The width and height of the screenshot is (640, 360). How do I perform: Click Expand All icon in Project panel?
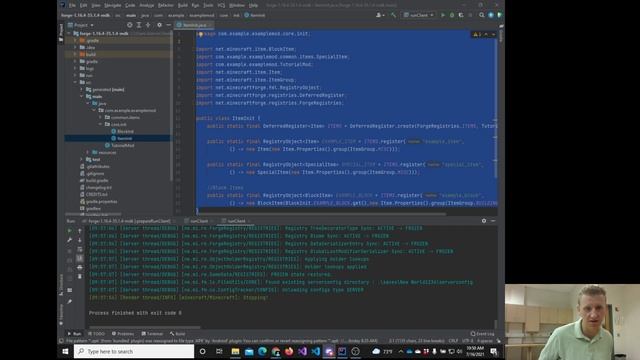click(x=139, y=25)
